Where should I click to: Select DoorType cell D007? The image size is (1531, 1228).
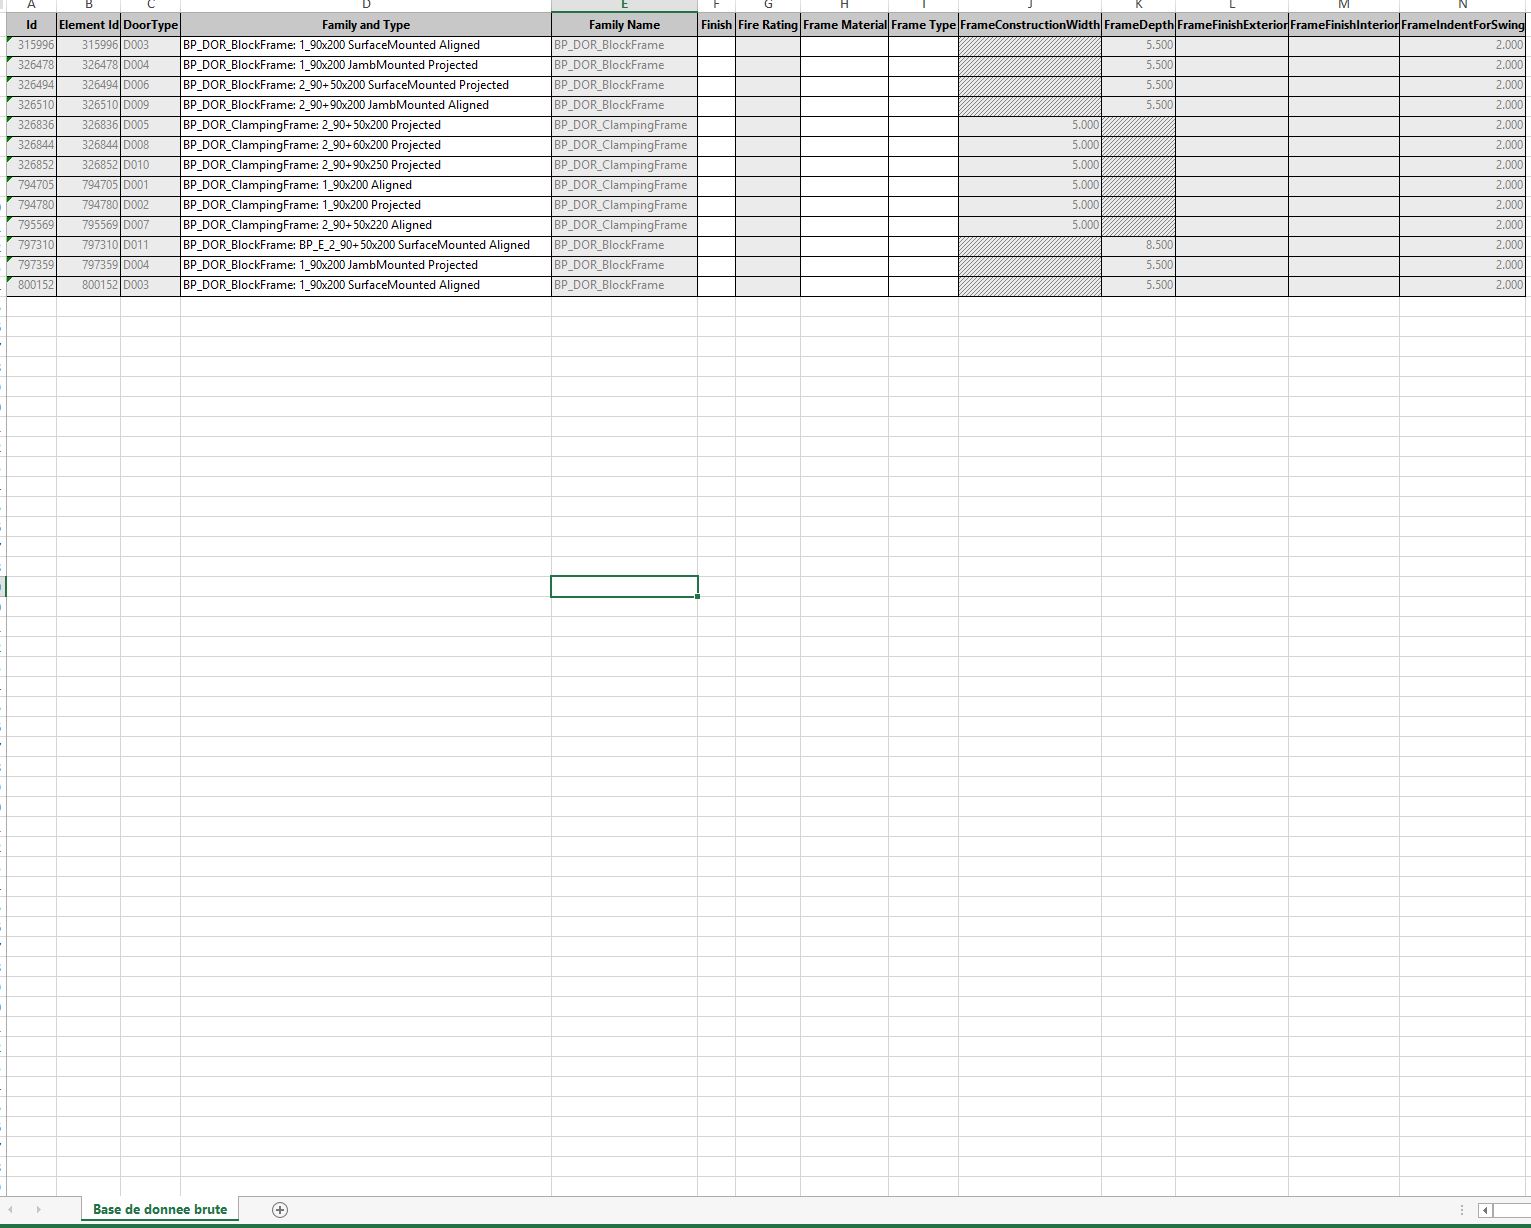(x=151, y=225)
